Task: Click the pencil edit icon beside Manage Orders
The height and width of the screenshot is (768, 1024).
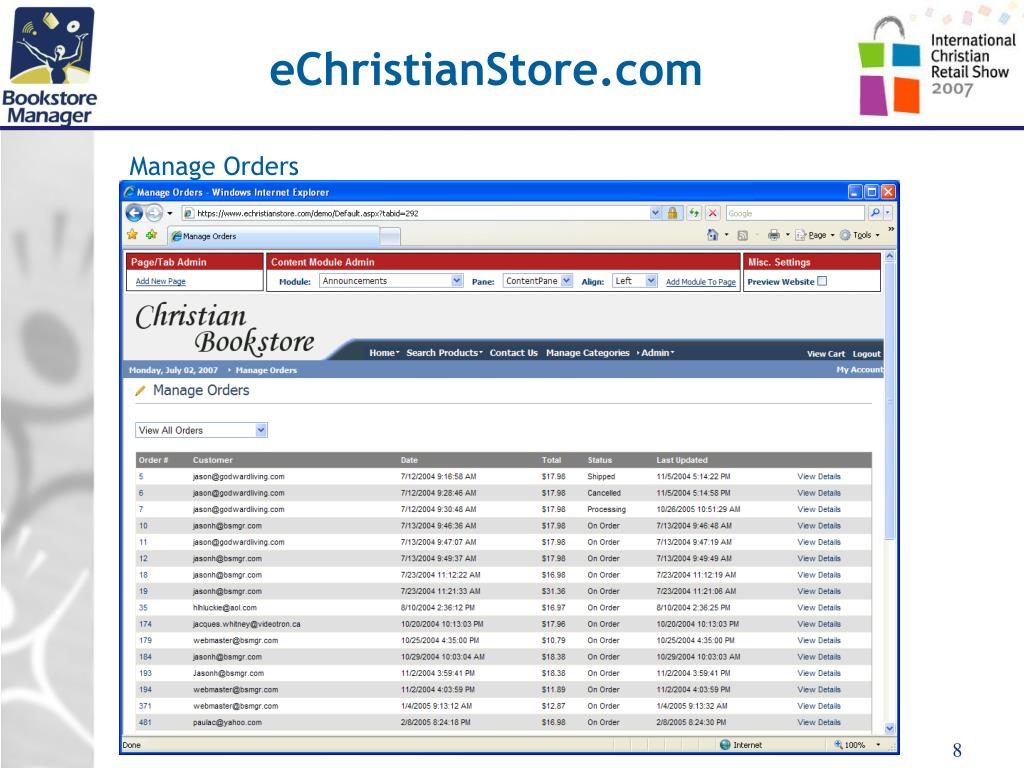Action: (140, 391)
